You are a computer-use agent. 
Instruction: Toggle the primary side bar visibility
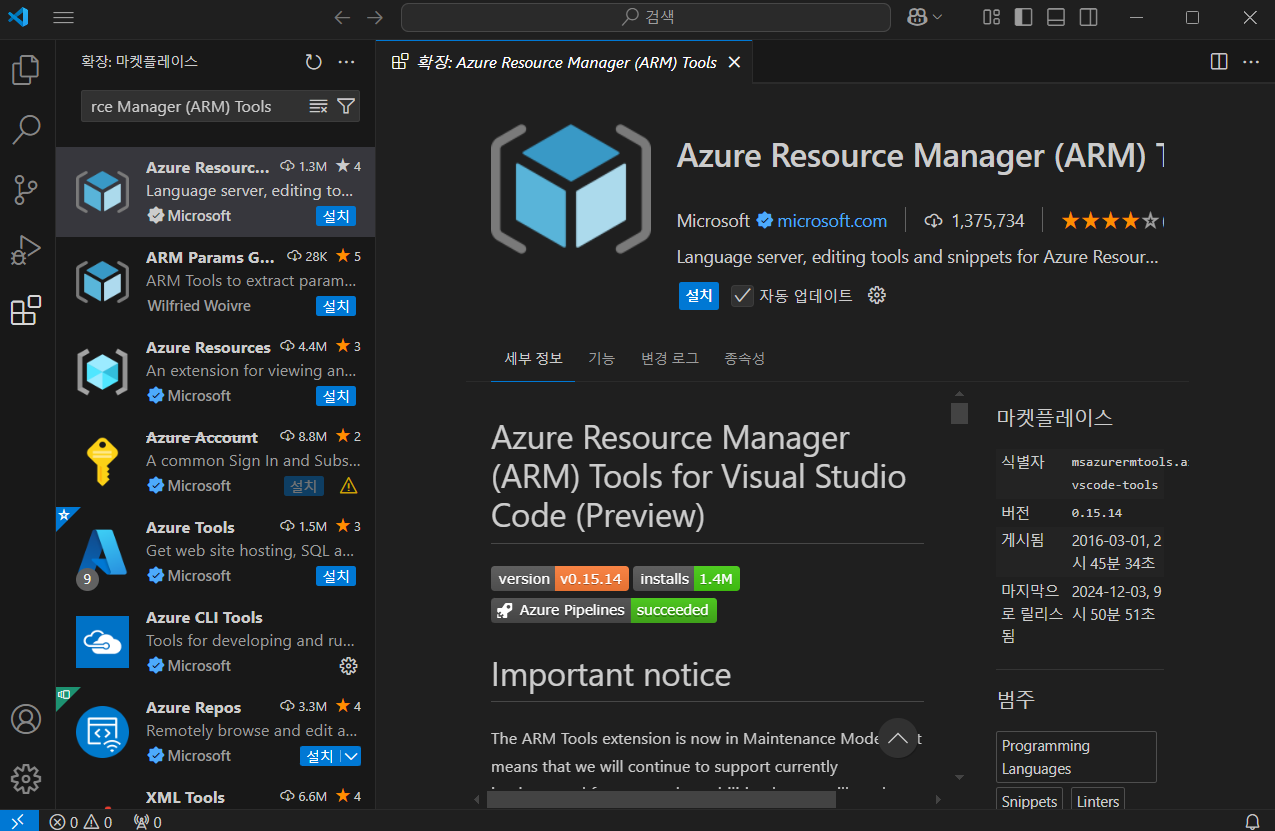click(1023, 17)
